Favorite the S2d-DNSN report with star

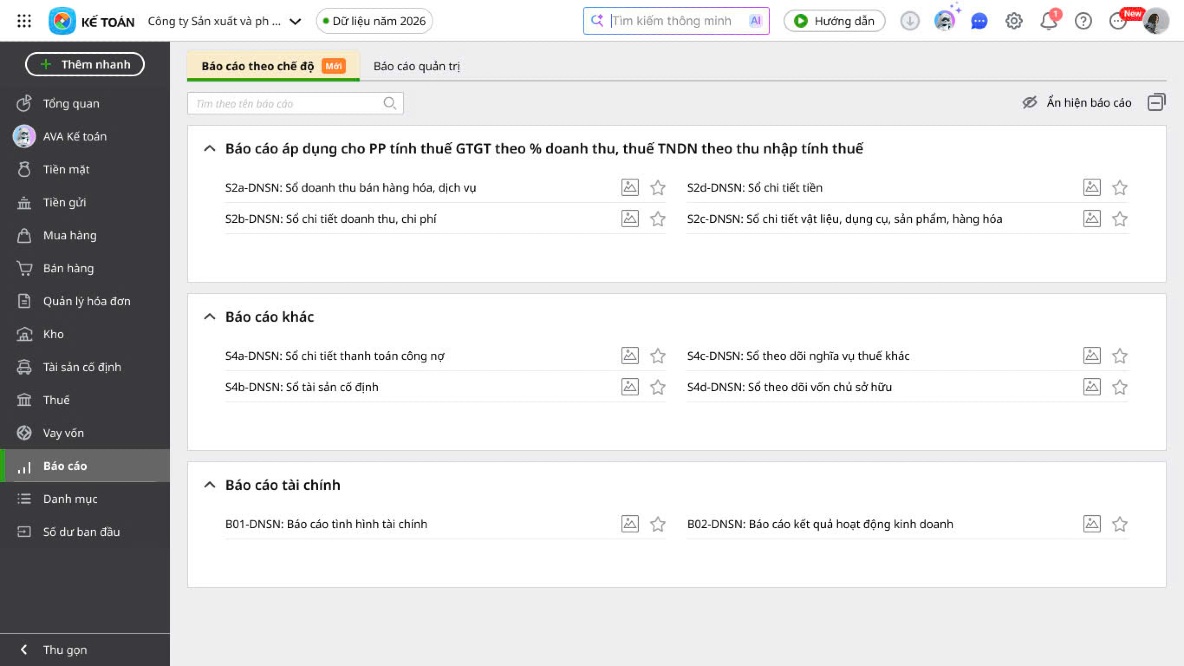pyautogui.click(x=1120, y=187)
